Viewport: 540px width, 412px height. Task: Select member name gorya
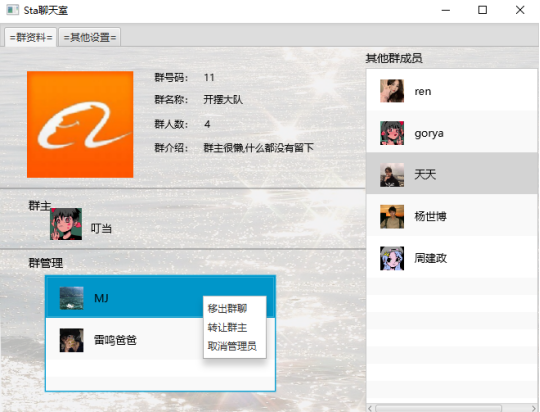pyautogui.click(x=429, y=134)
